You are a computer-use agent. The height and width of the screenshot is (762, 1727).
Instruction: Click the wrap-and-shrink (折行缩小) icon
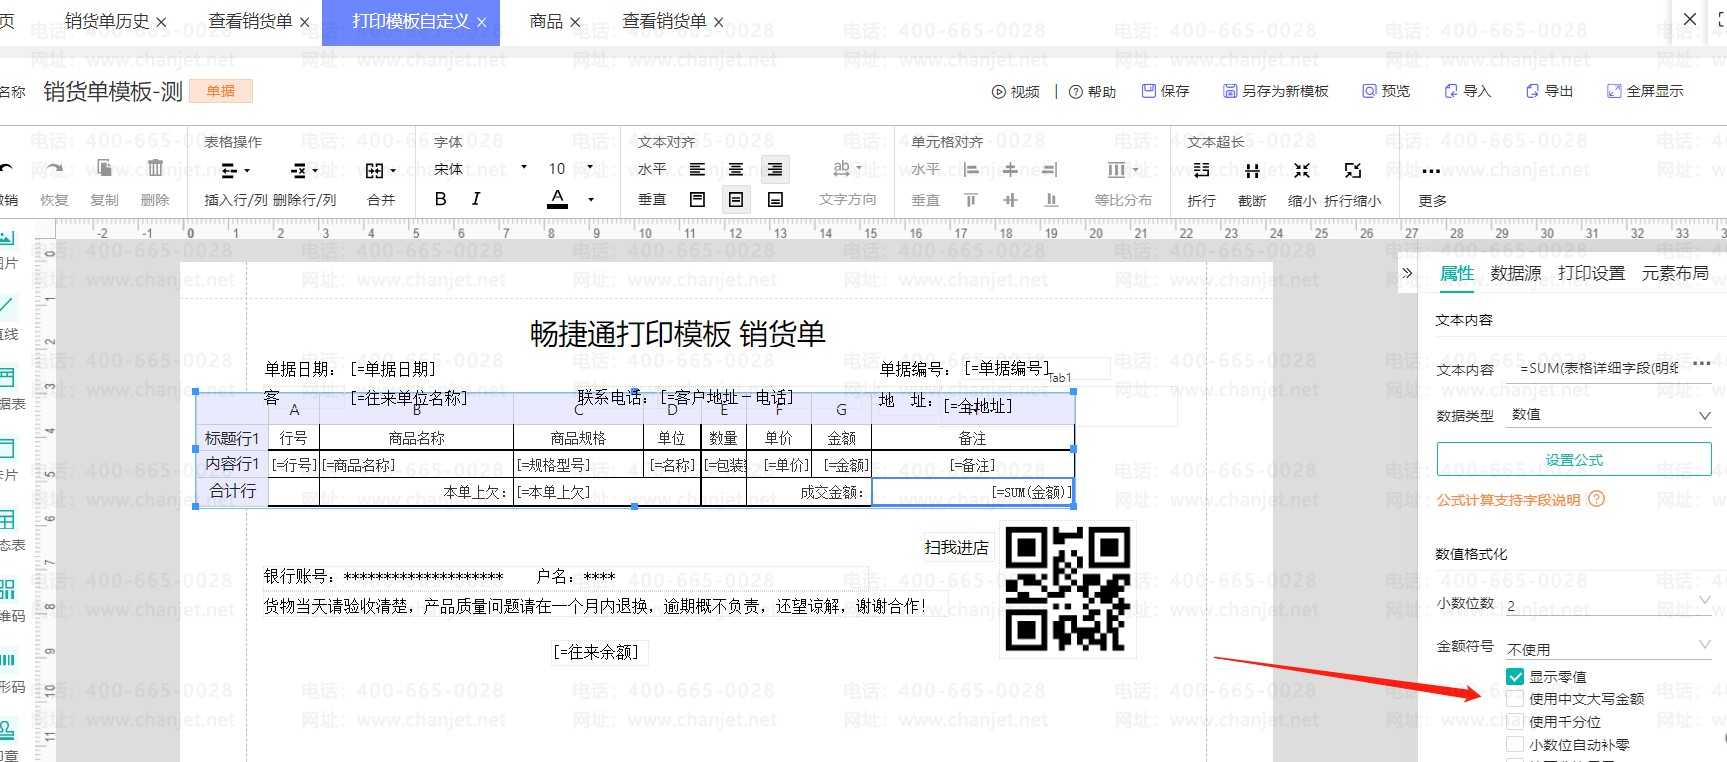click(1353, 170)
